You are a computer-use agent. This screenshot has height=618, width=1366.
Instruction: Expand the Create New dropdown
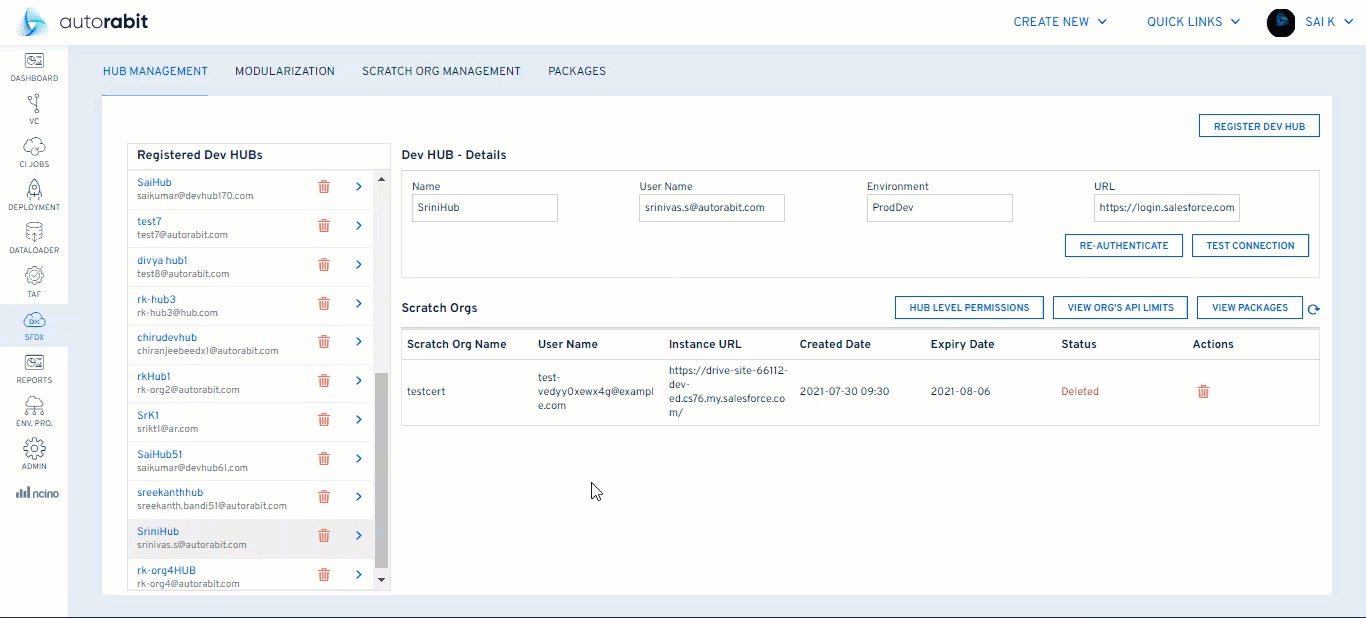tap(1060, 22)
